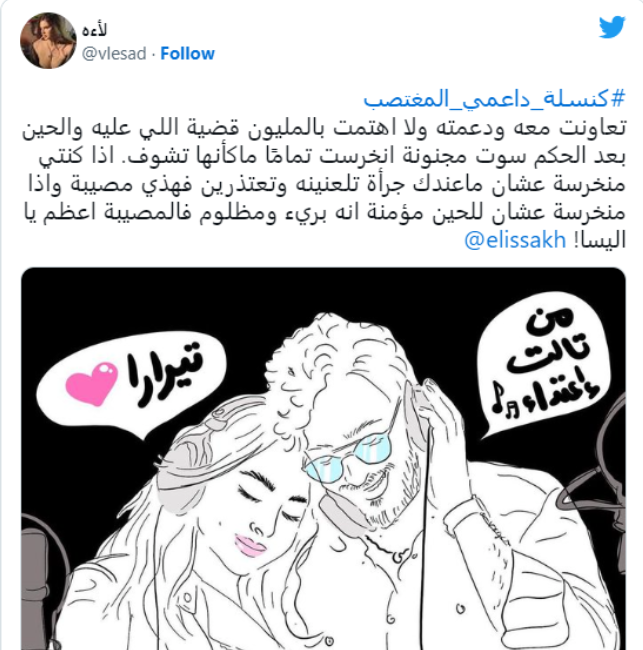The width and height of the screenshot is (643, 650).
Task: Open the @elissakh mention link
Action: click(515, 240)
